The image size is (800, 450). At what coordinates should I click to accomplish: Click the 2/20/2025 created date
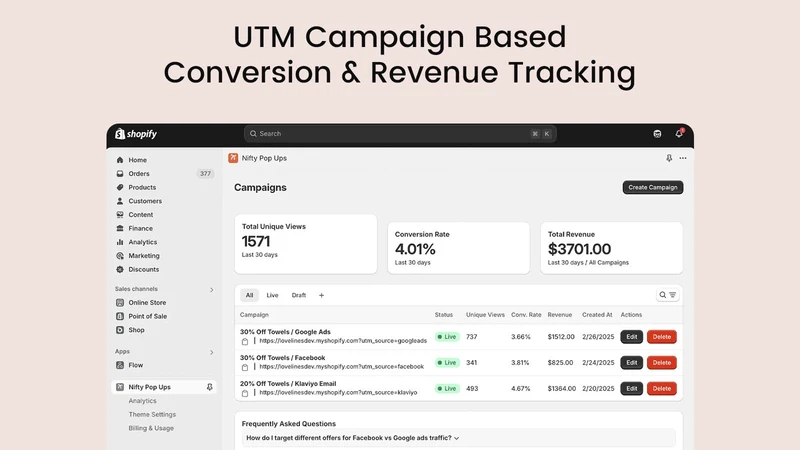(x=598, y=389)
